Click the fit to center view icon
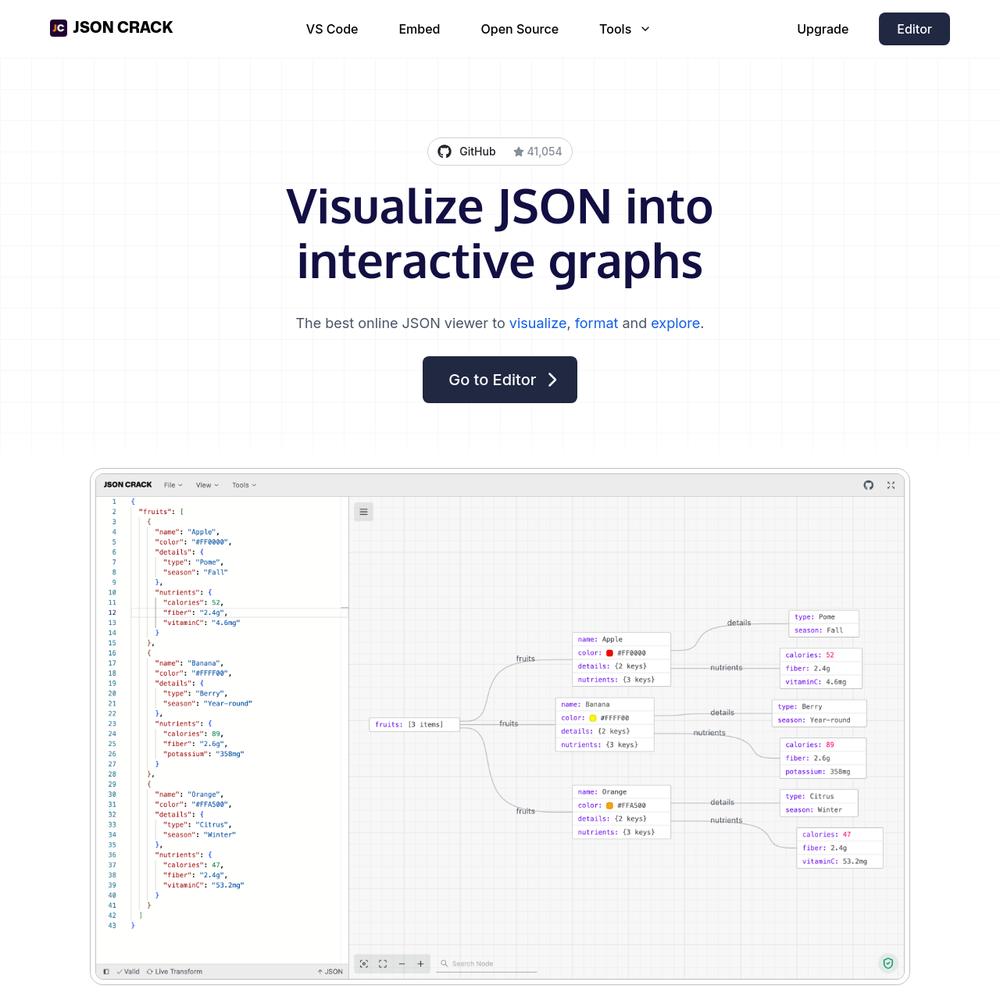 click(383, 964)
